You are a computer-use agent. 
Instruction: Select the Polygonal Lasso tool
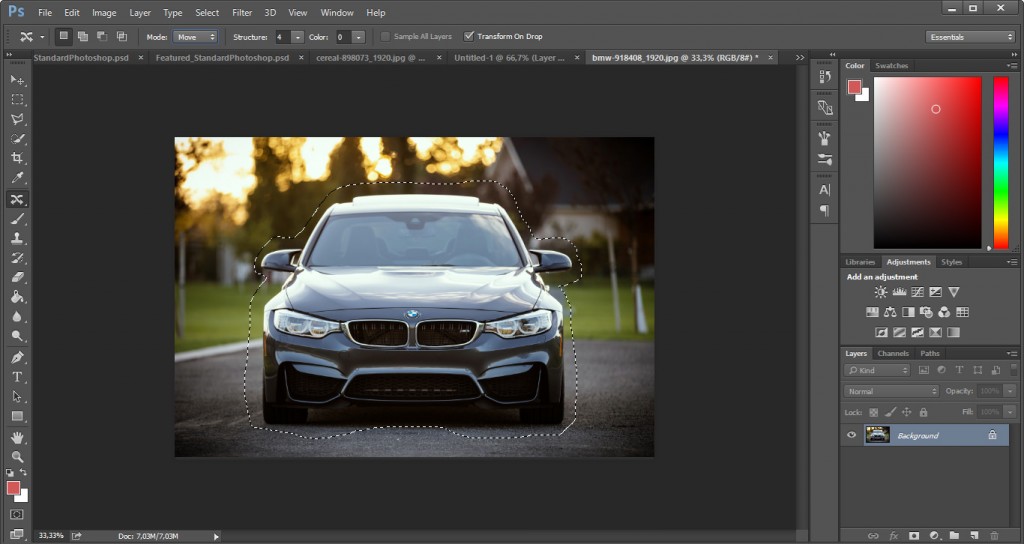(17, 119)
